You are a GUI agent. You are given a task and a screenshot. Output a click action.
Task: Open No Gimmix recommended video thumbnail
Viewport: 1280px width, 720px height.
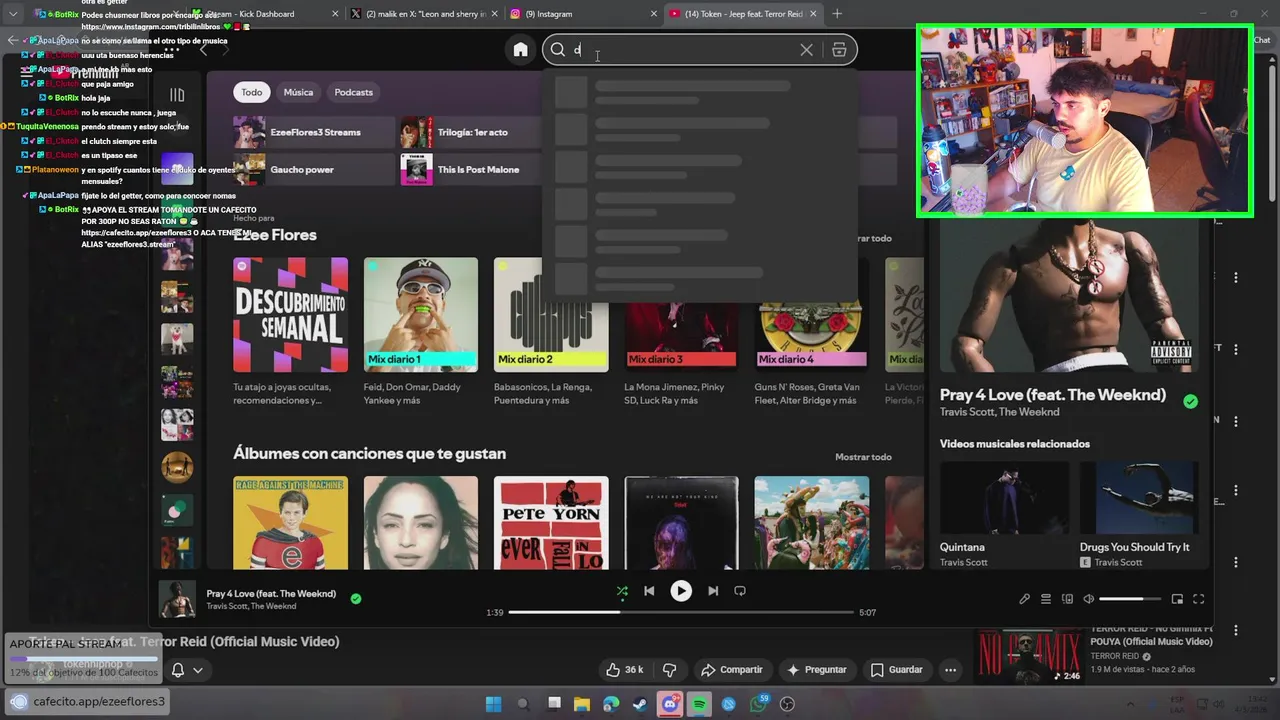coord(1031,657)
